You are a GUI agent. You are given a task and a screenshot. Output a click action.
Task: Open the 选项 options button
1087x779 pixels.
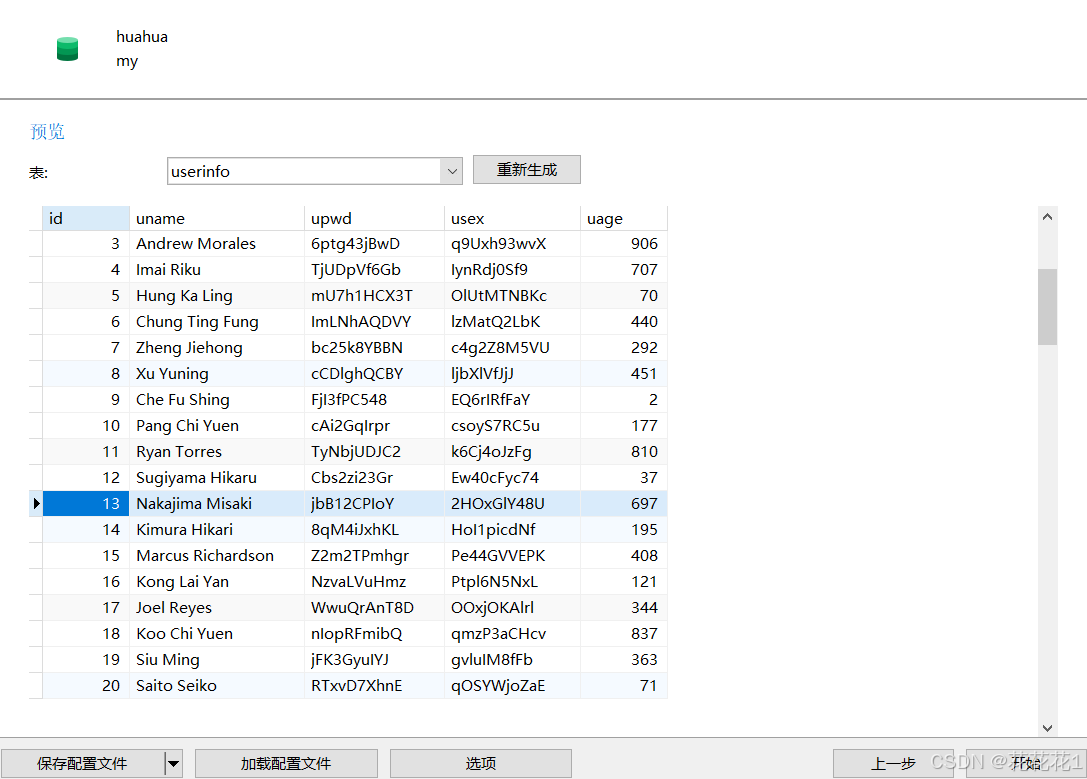480,763
